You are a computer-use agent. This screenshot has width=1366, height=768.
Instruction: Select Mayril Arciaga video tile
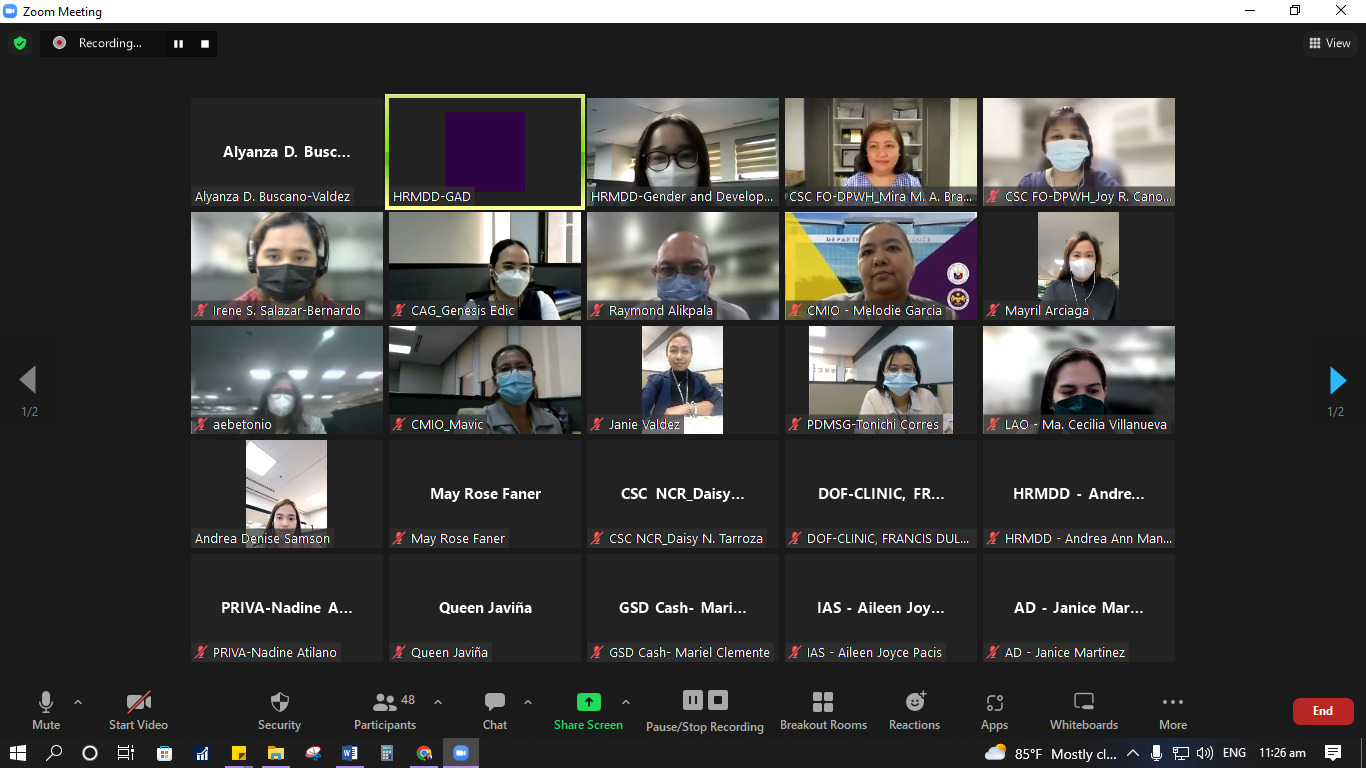click(1079, 266)
